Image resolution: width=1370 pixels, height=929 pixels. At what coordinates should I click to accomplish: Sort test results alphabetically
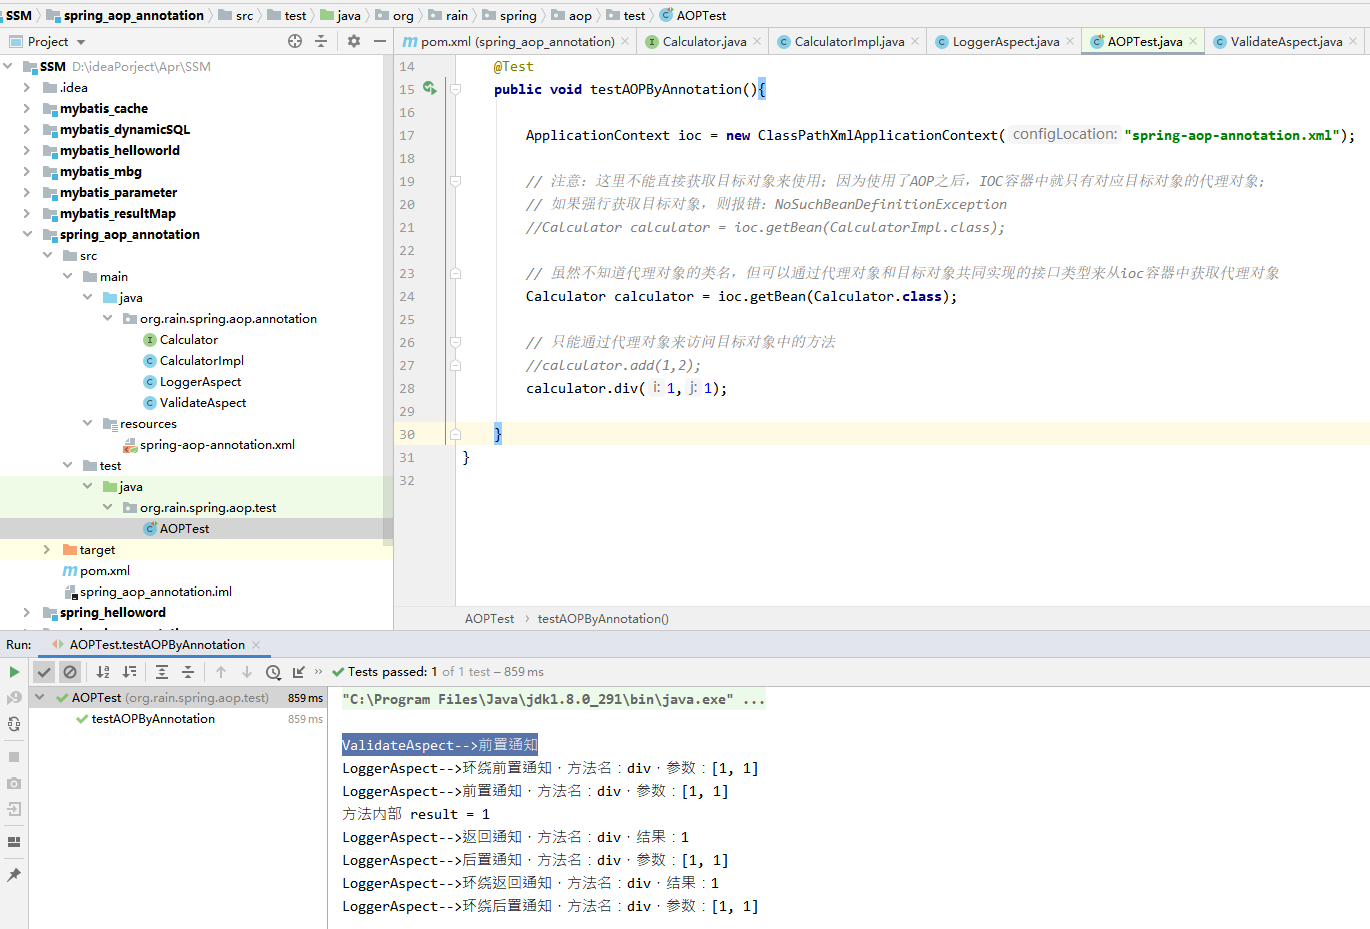coord(103,672)
